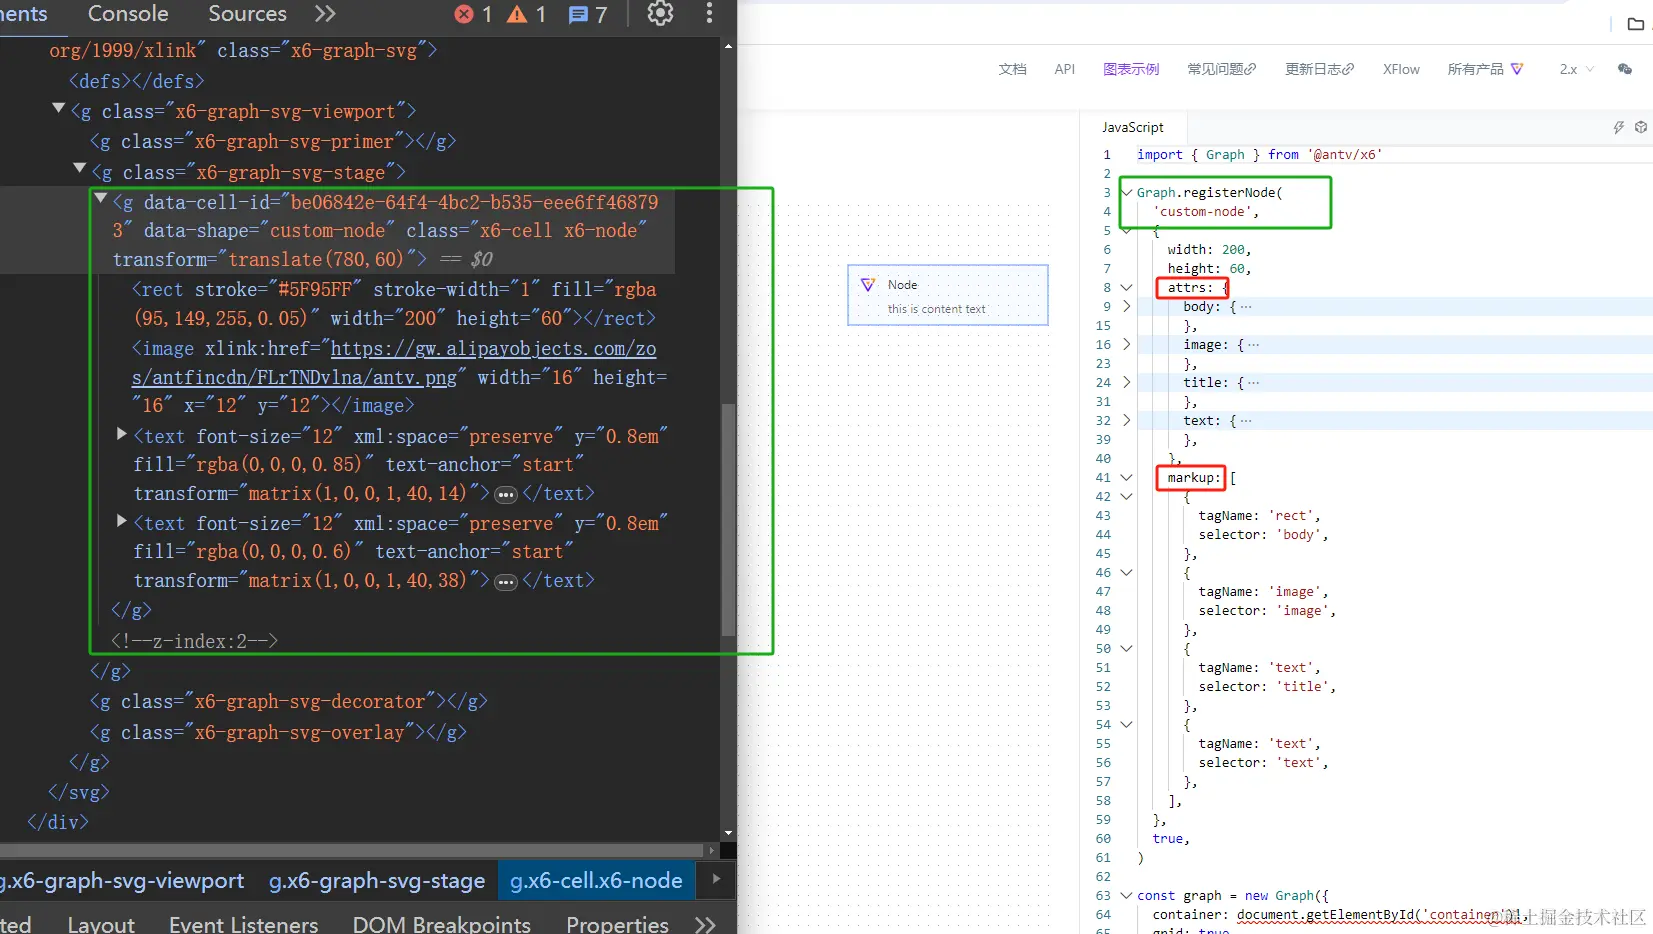This screenshot has height=934, width=1653.
Task: Click the import Graph line of code
Action: [x=1259, y=155]
